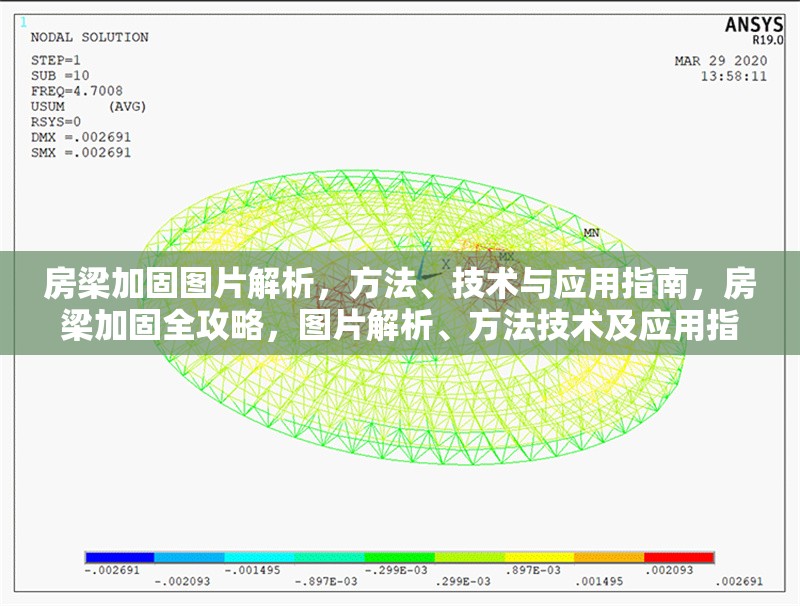Click the ANSYS logo
Image resolution: width=800 pixels, height=606 pixels.
[x=753, y=22]
